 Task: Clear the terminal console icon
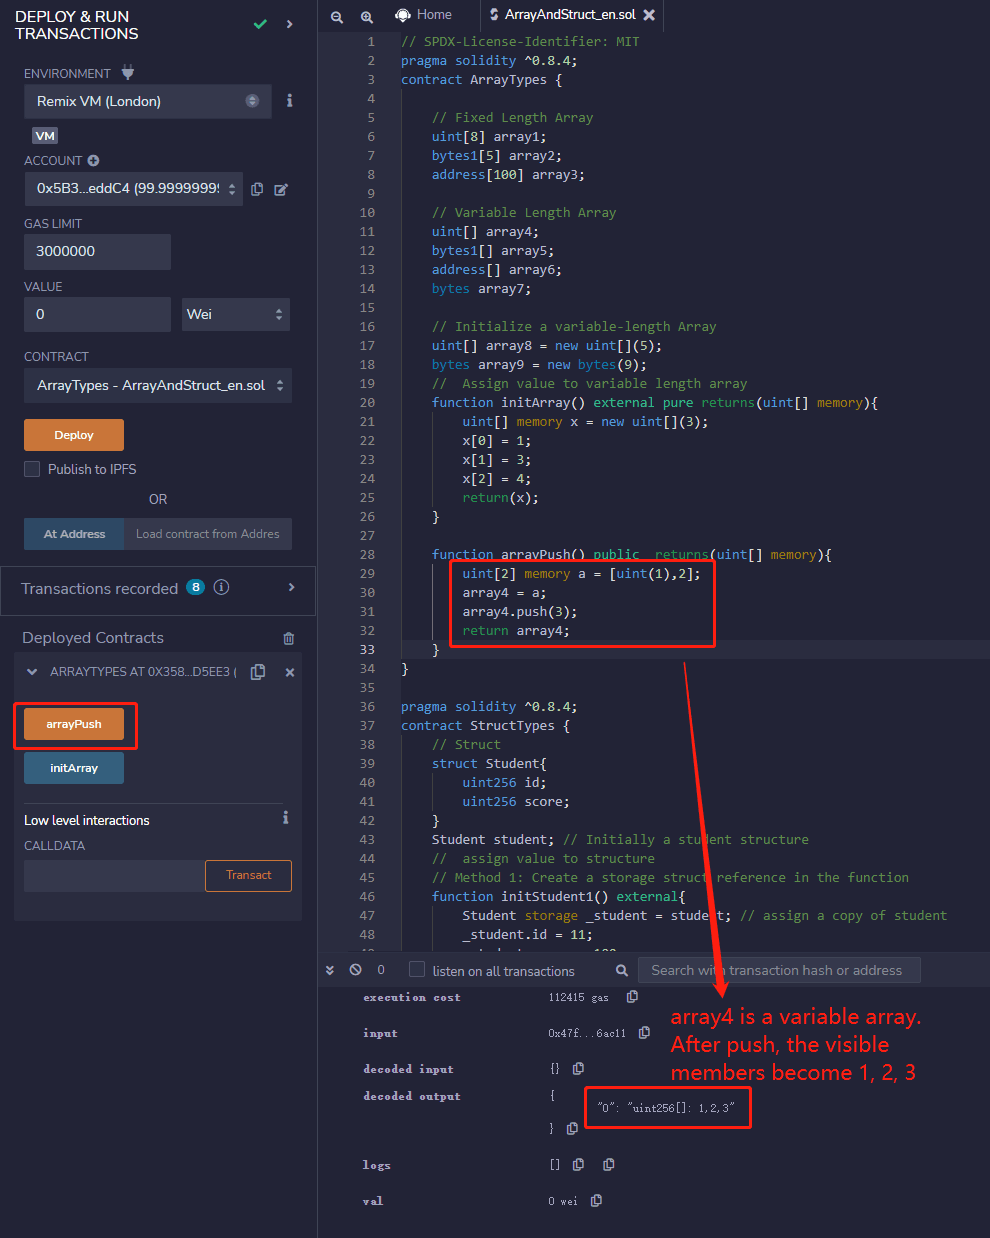pos(355,970)
